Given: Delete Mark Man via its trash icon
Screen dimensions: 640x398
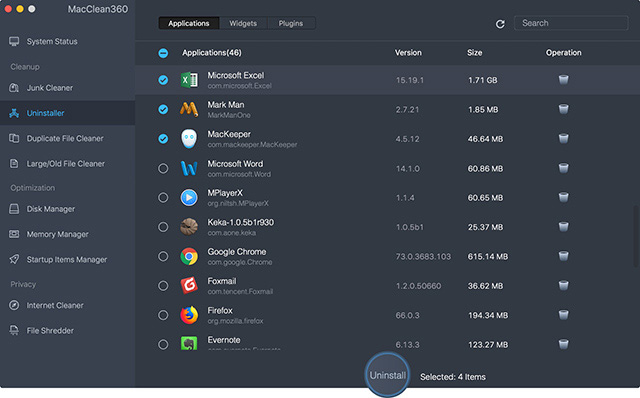Looking at the screenshot, I should click(x=563, y=109).
